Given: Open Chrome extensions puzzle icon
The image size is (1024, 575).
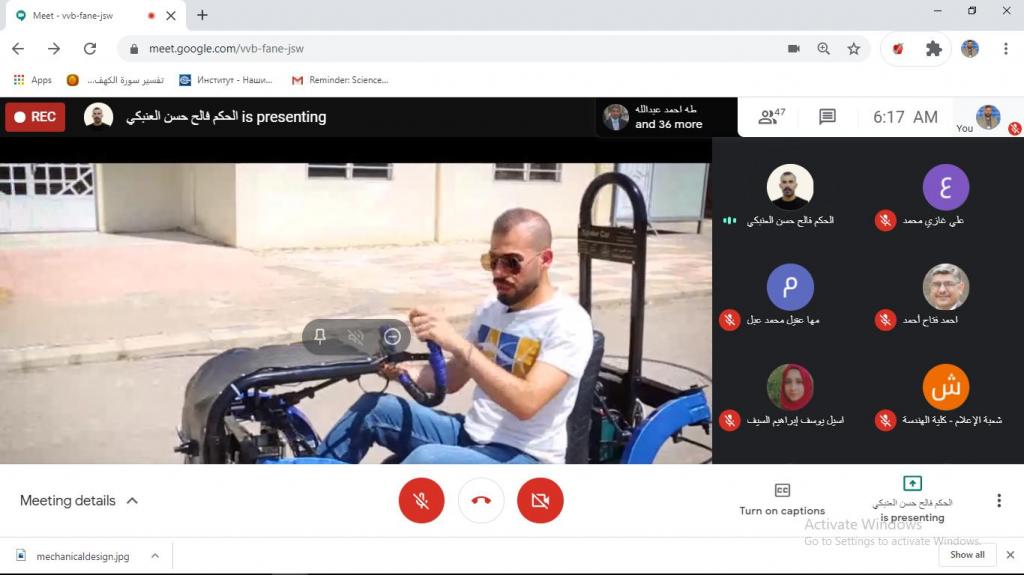Looking at the screenshot, I should (x=934, y=48).
